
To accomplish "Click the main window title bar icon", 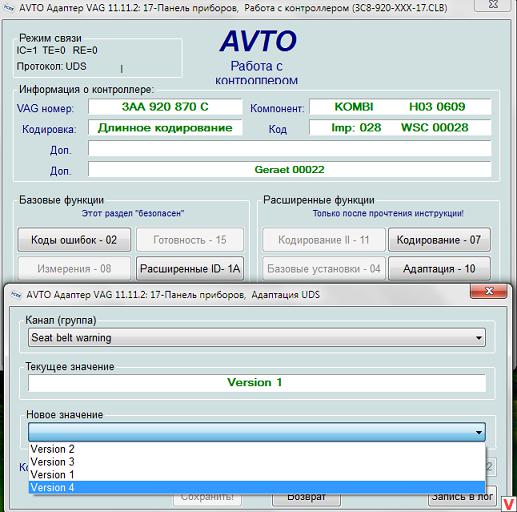I will 9,8.
